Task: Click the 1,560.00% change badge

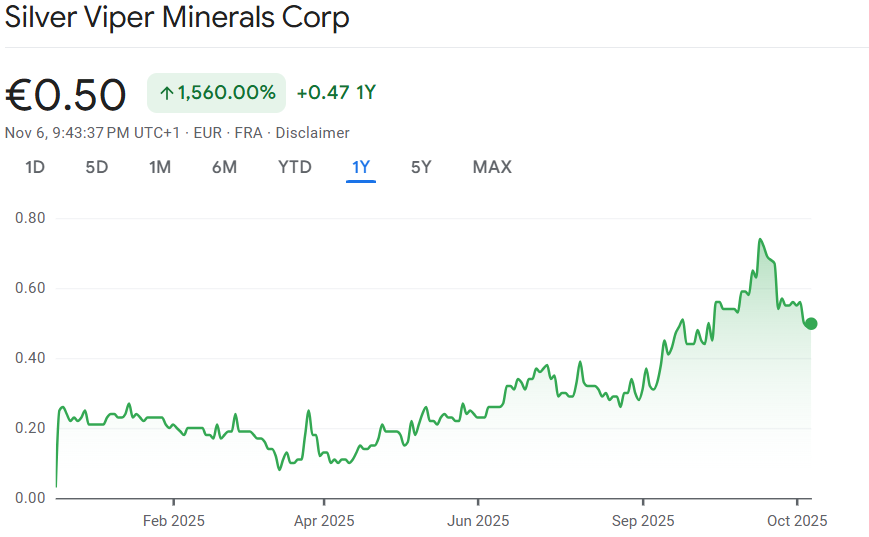Action: point(216,93)
